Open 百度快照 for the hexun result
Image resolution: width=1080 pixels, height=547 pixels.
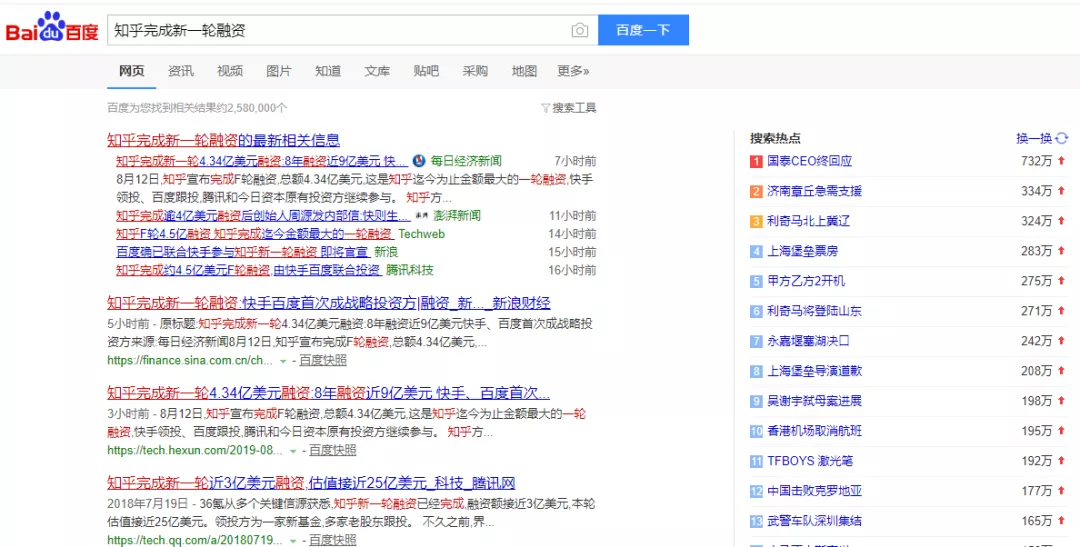333,451
